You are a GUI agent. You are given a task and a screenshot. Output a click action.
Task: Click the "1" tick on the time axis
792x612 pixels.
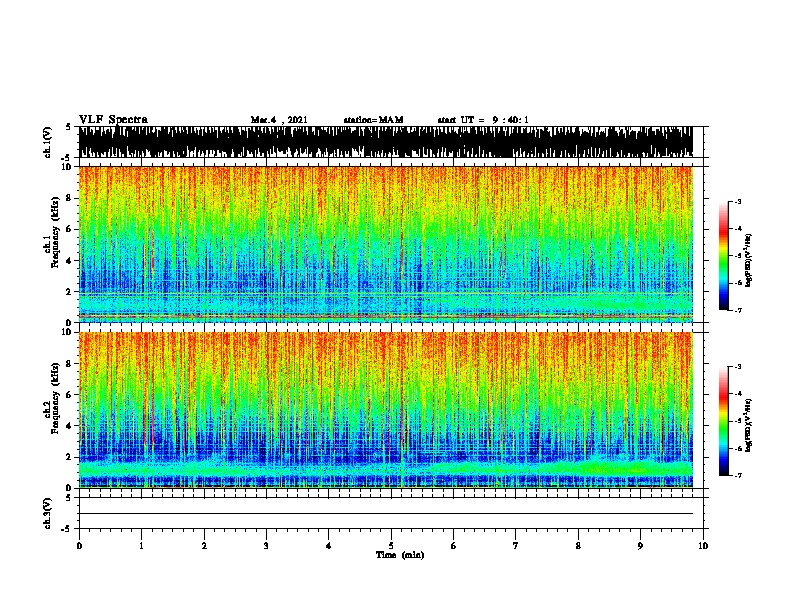pyautogui.click(x=142, y=546)
